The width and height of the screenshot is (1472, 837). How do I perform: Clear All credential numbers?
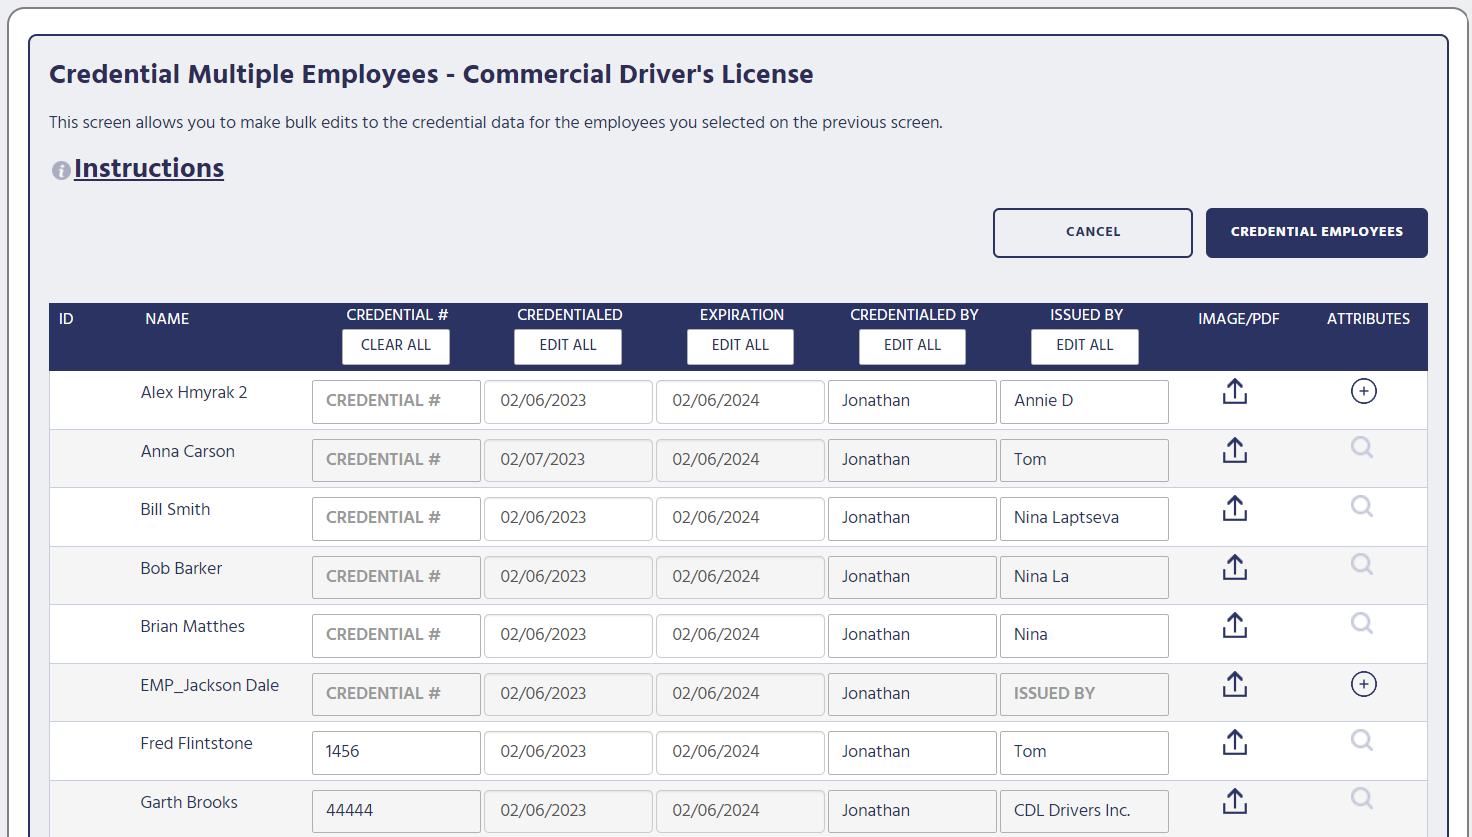pyautogui.click(x=396, y=346)
